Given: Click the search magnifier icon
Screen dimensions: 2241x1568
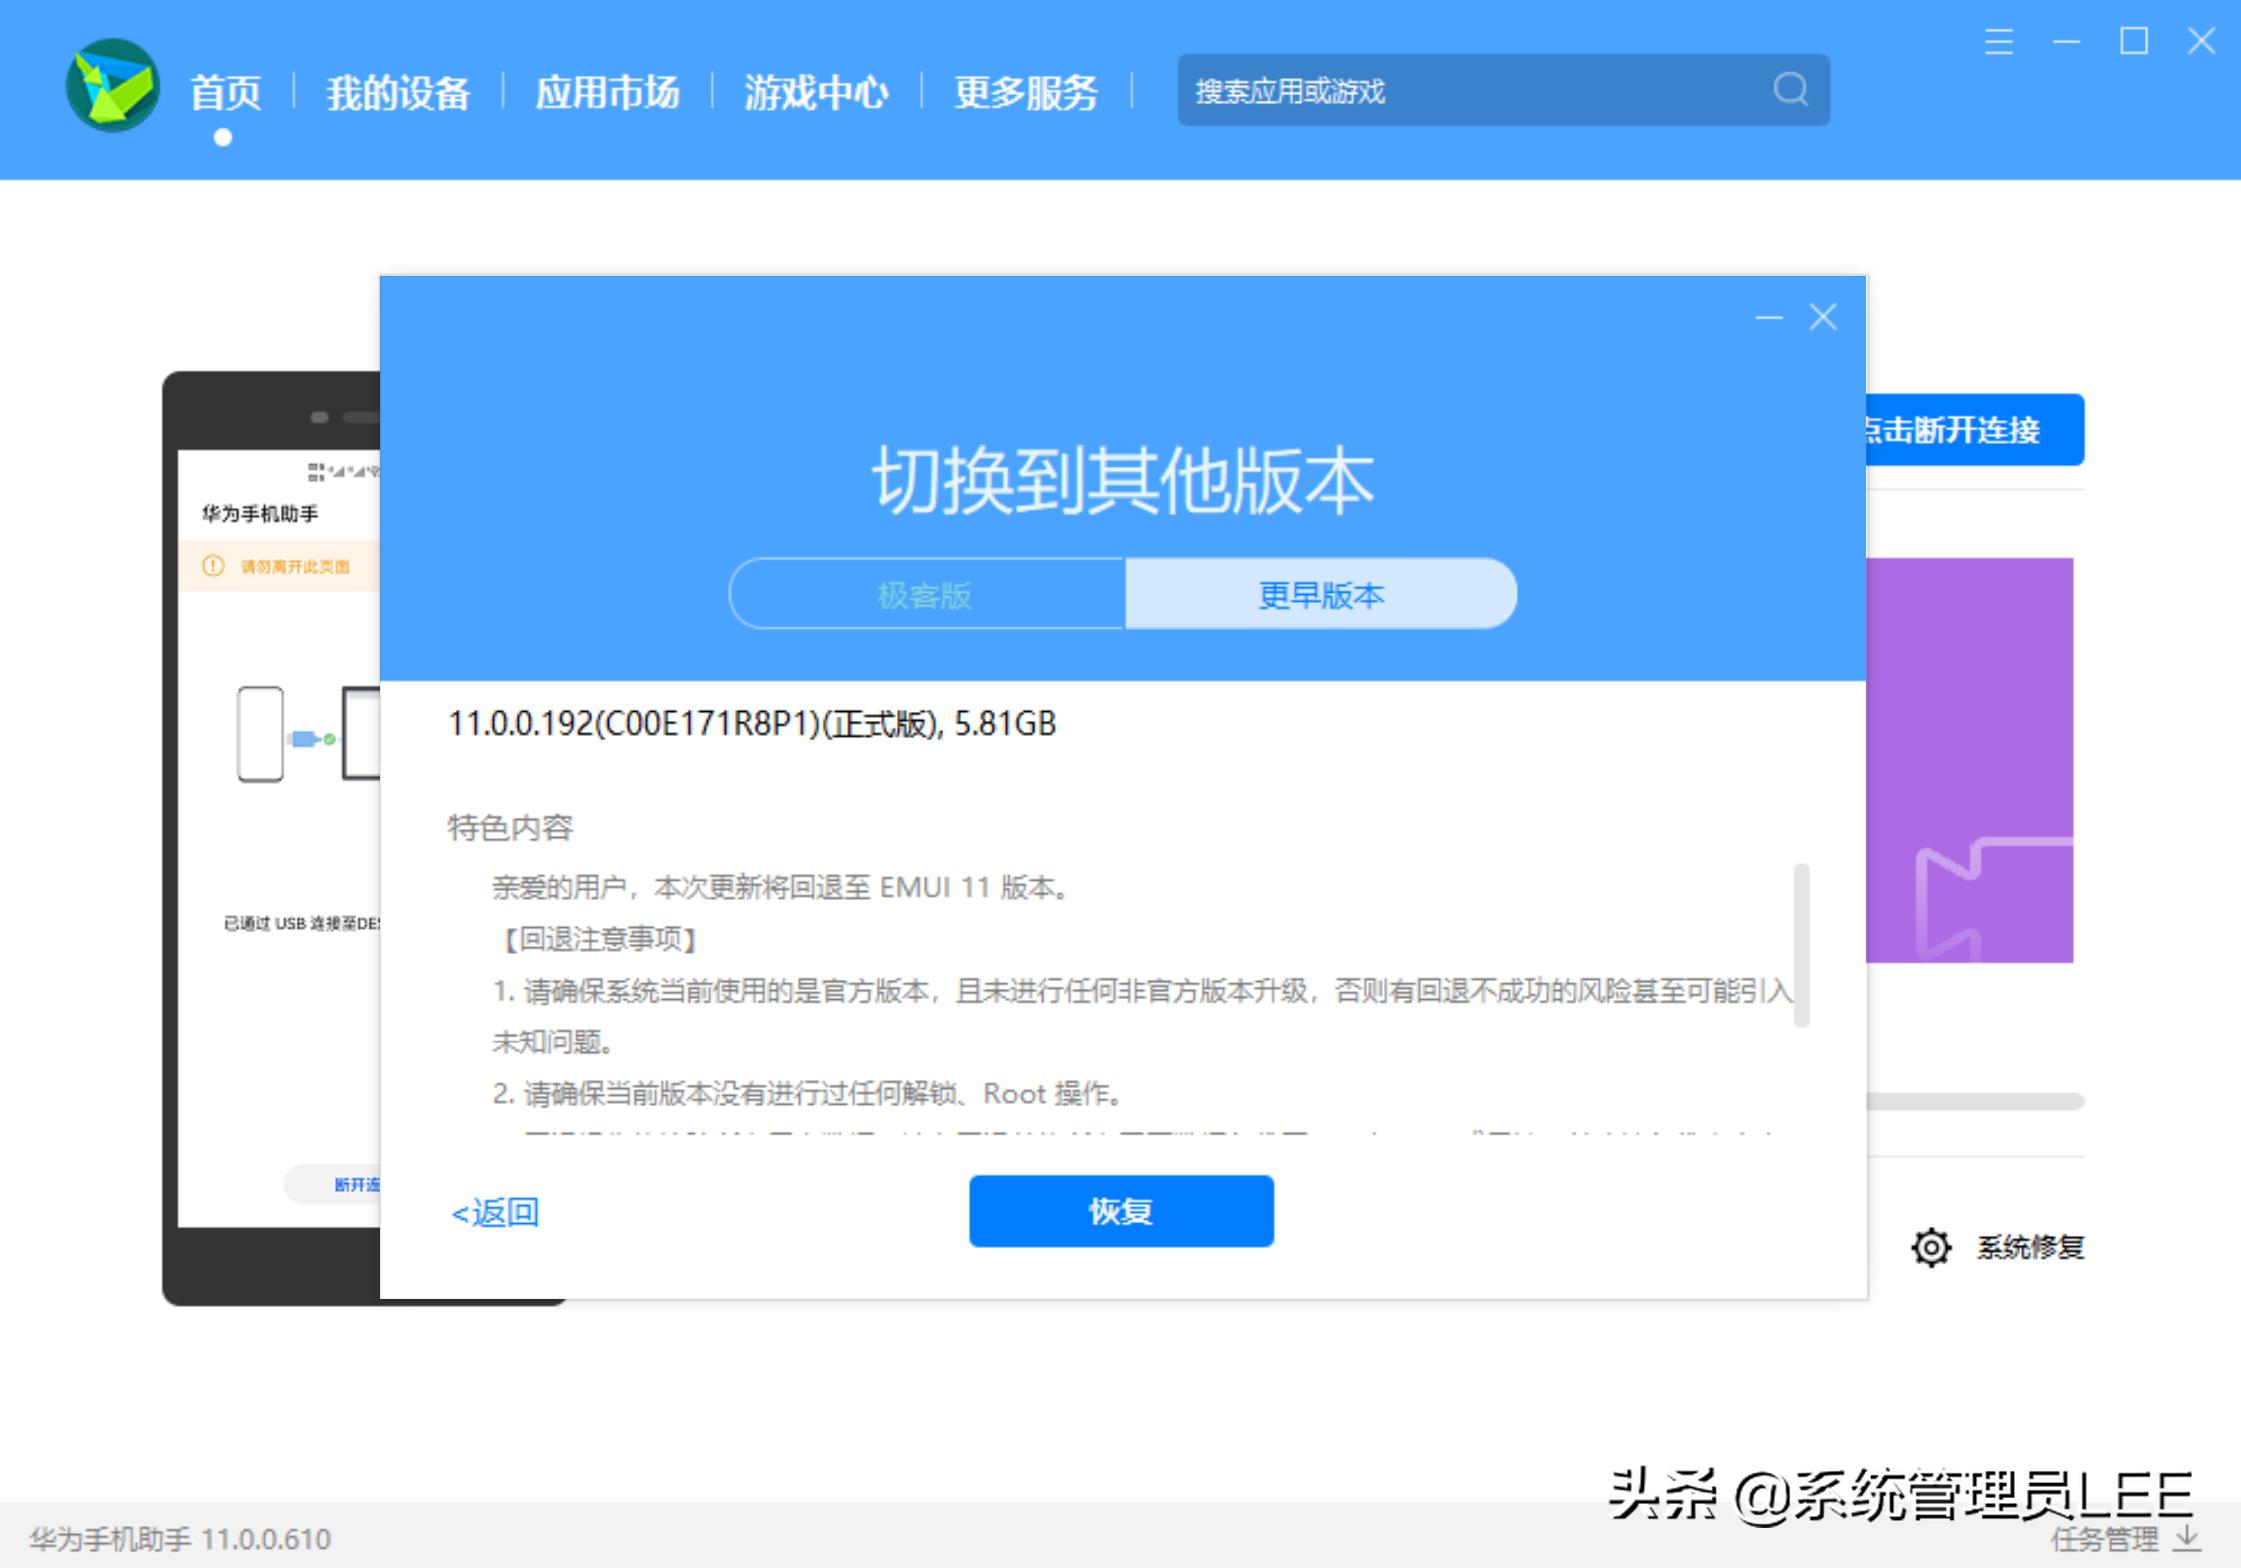Looking at the screenshot, I should 1790,90.
